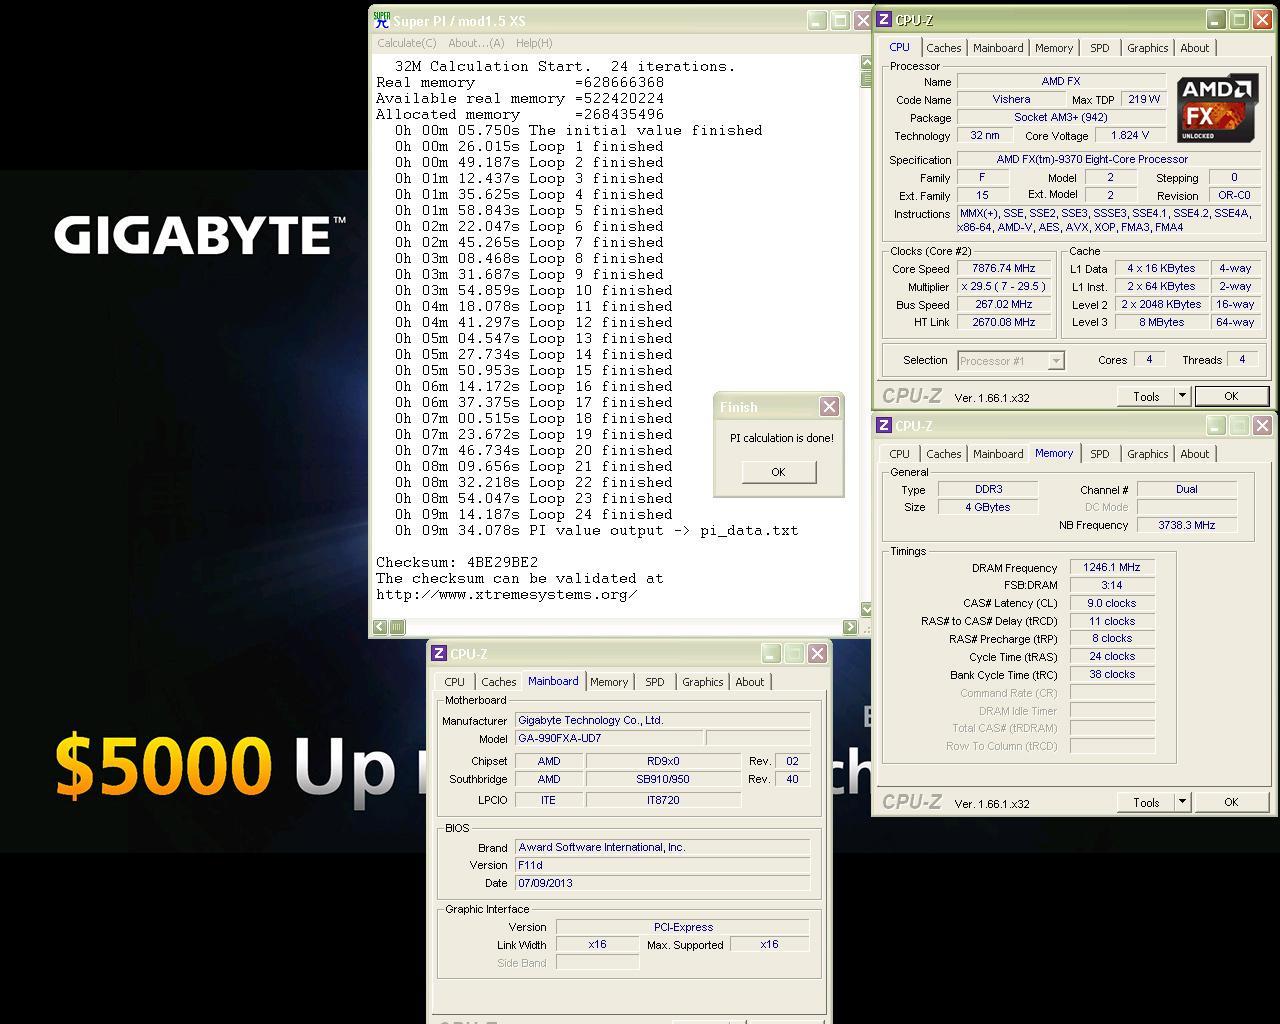Click Tools button in the CPU-Z timings window

1146,802
